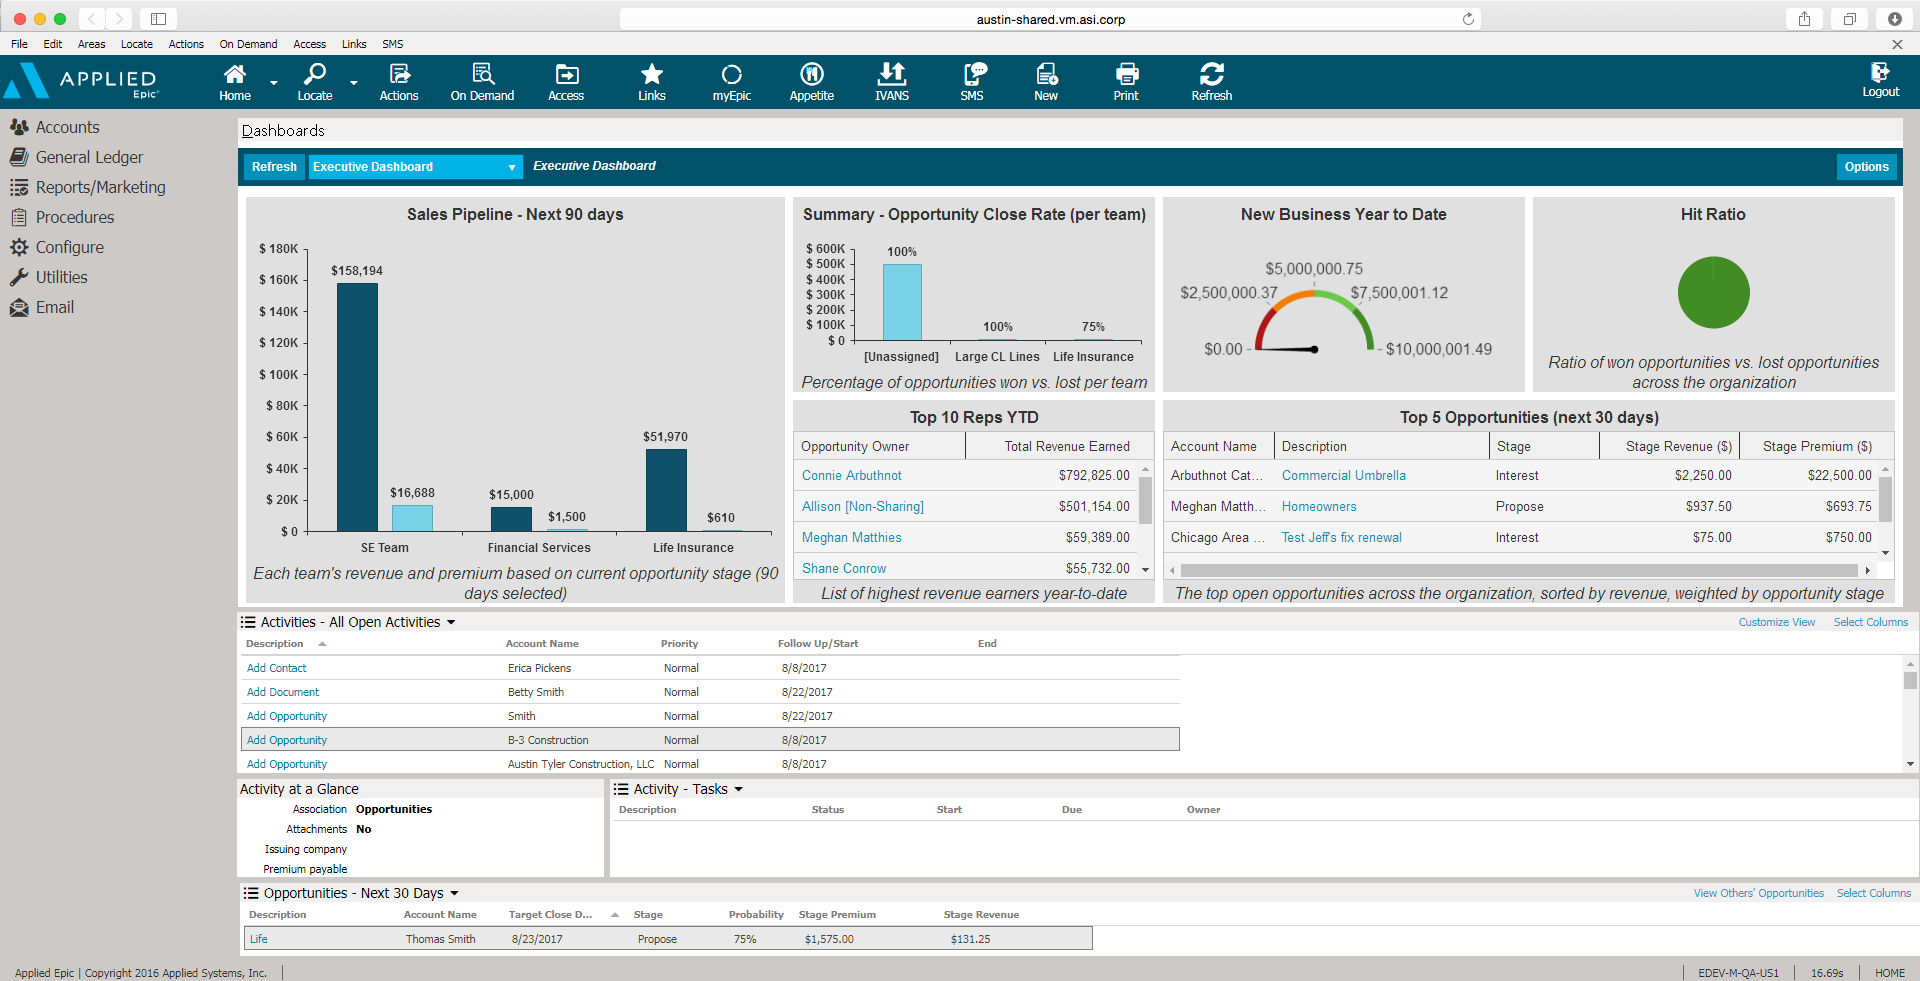Click the Print toolbar icon

[1126, 80]
